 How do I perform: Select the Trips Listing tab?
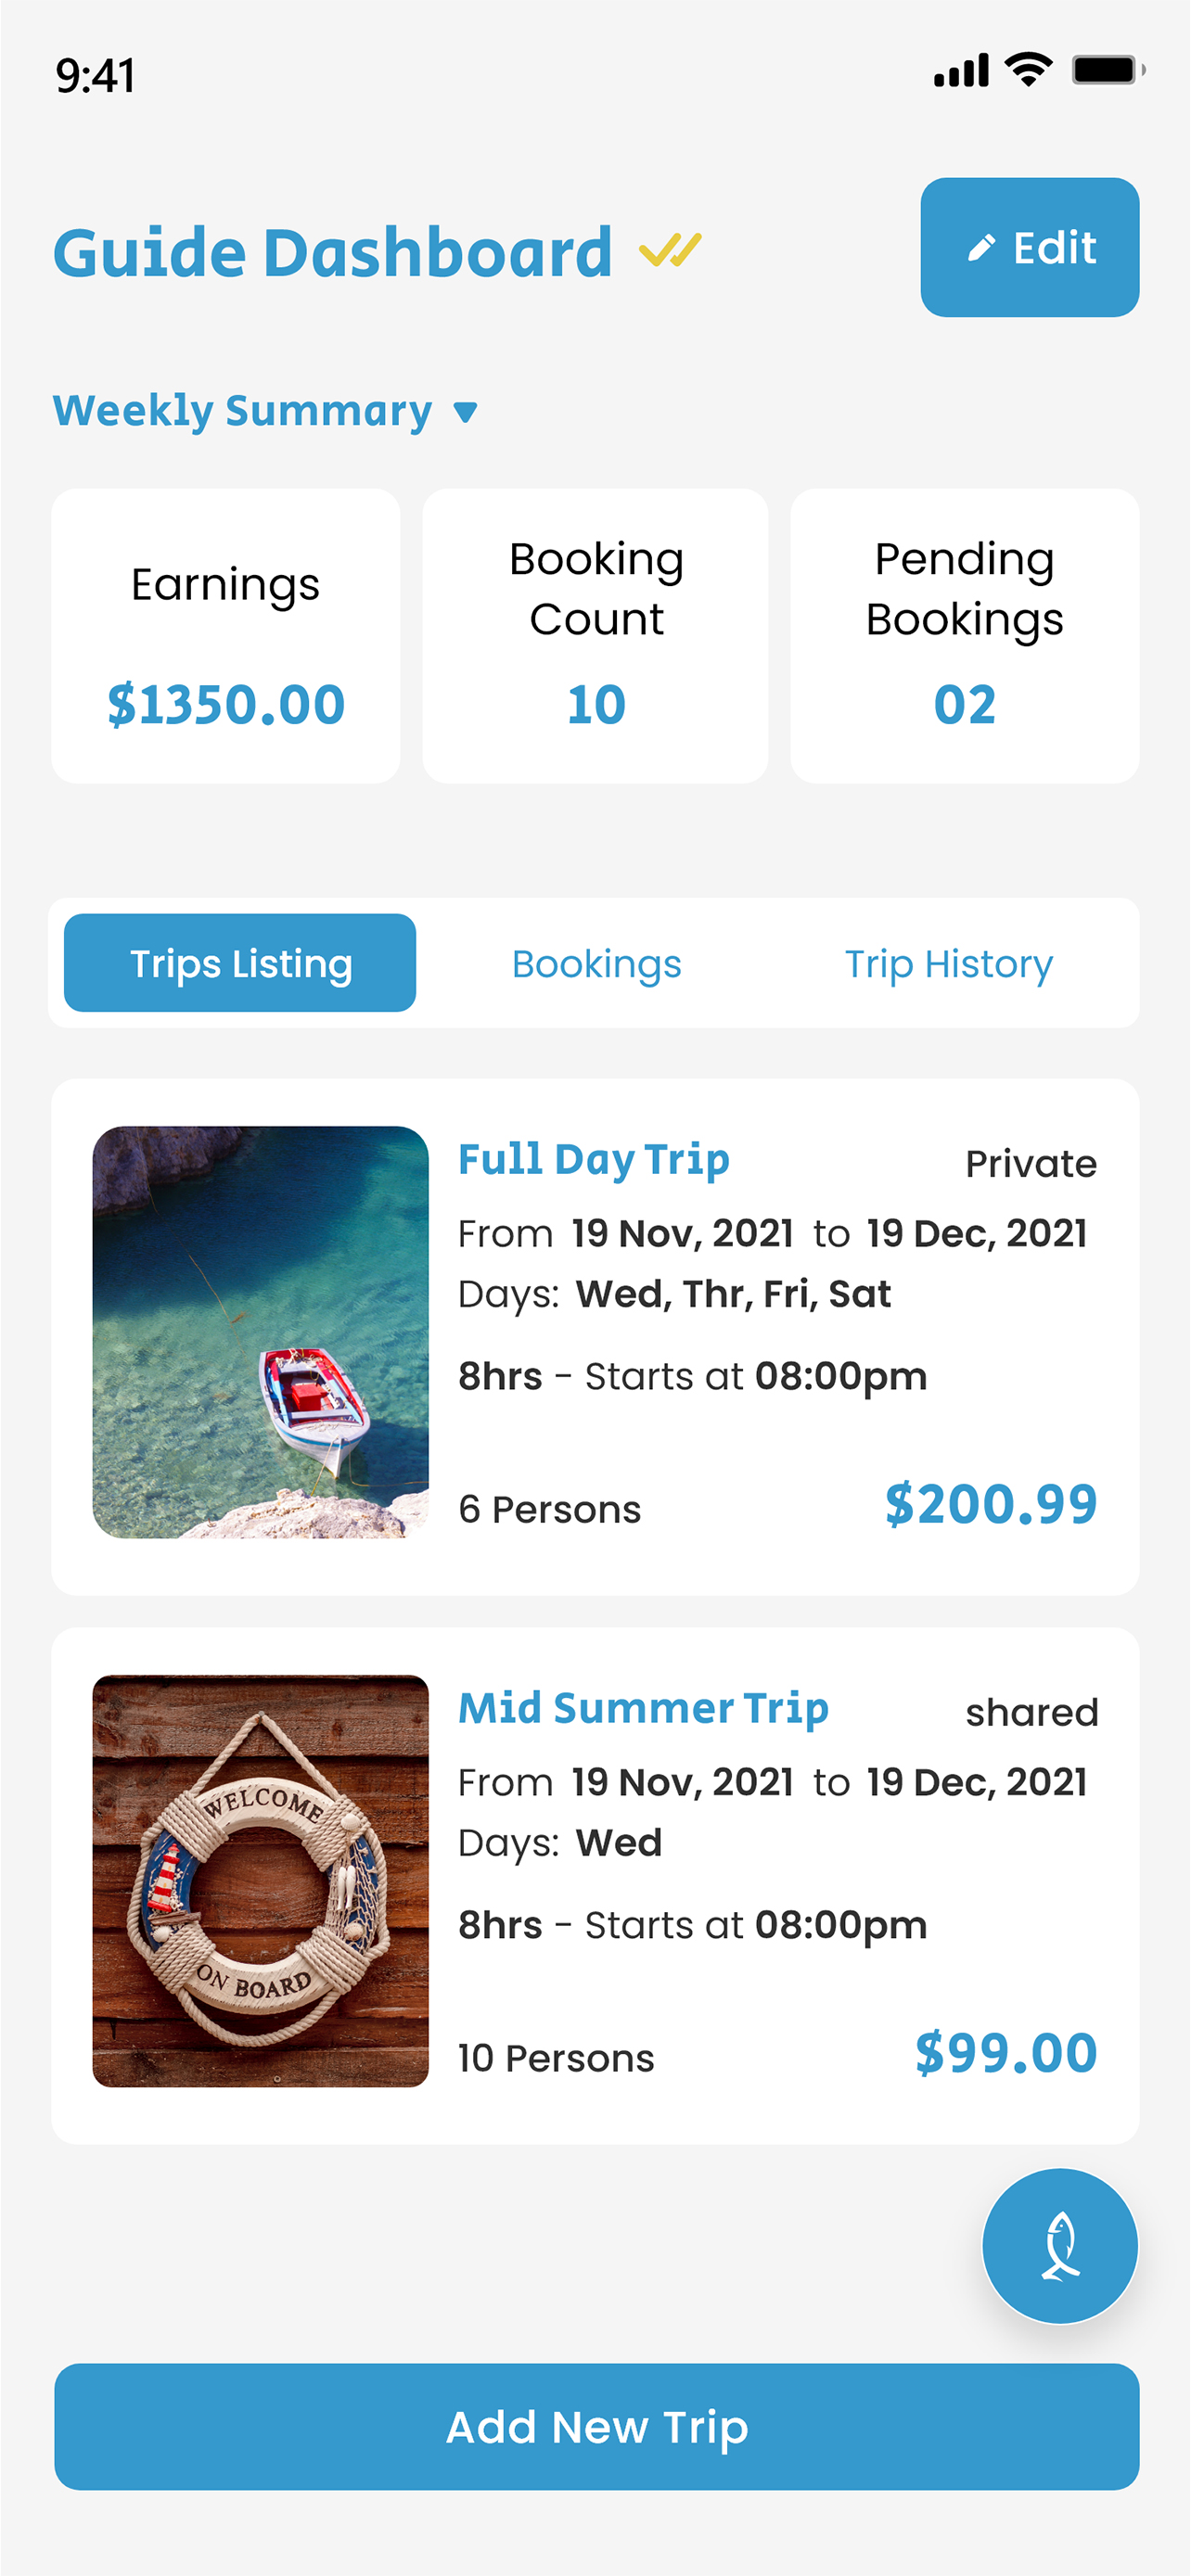(x=240, y=964)
